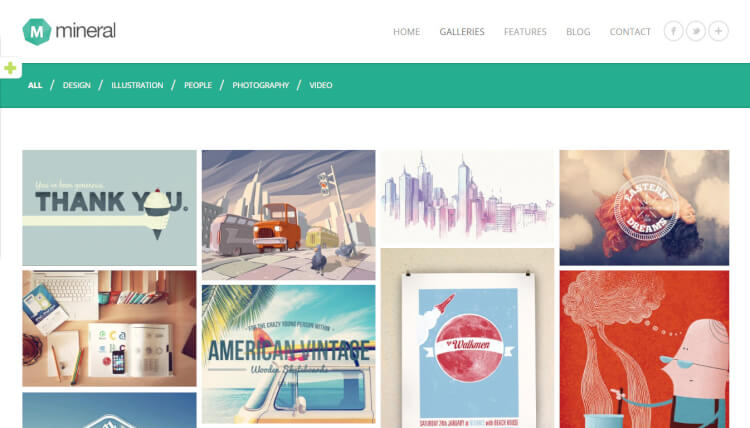Open the blue badge thumbnail at bottom left
The height and width of the screenshot is (428, 750).
click(x=110, y=410)
